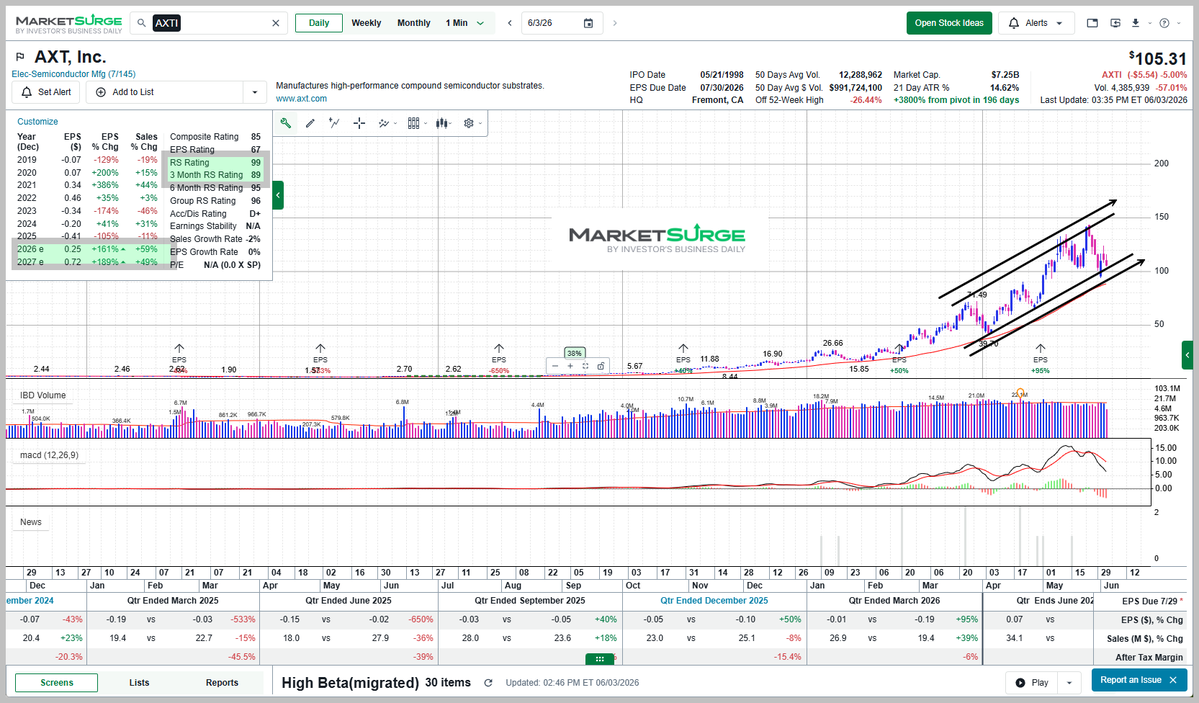Click the search magnifier icon
The width and height of the screenshot is (1199, 703).
pos(141,23)
